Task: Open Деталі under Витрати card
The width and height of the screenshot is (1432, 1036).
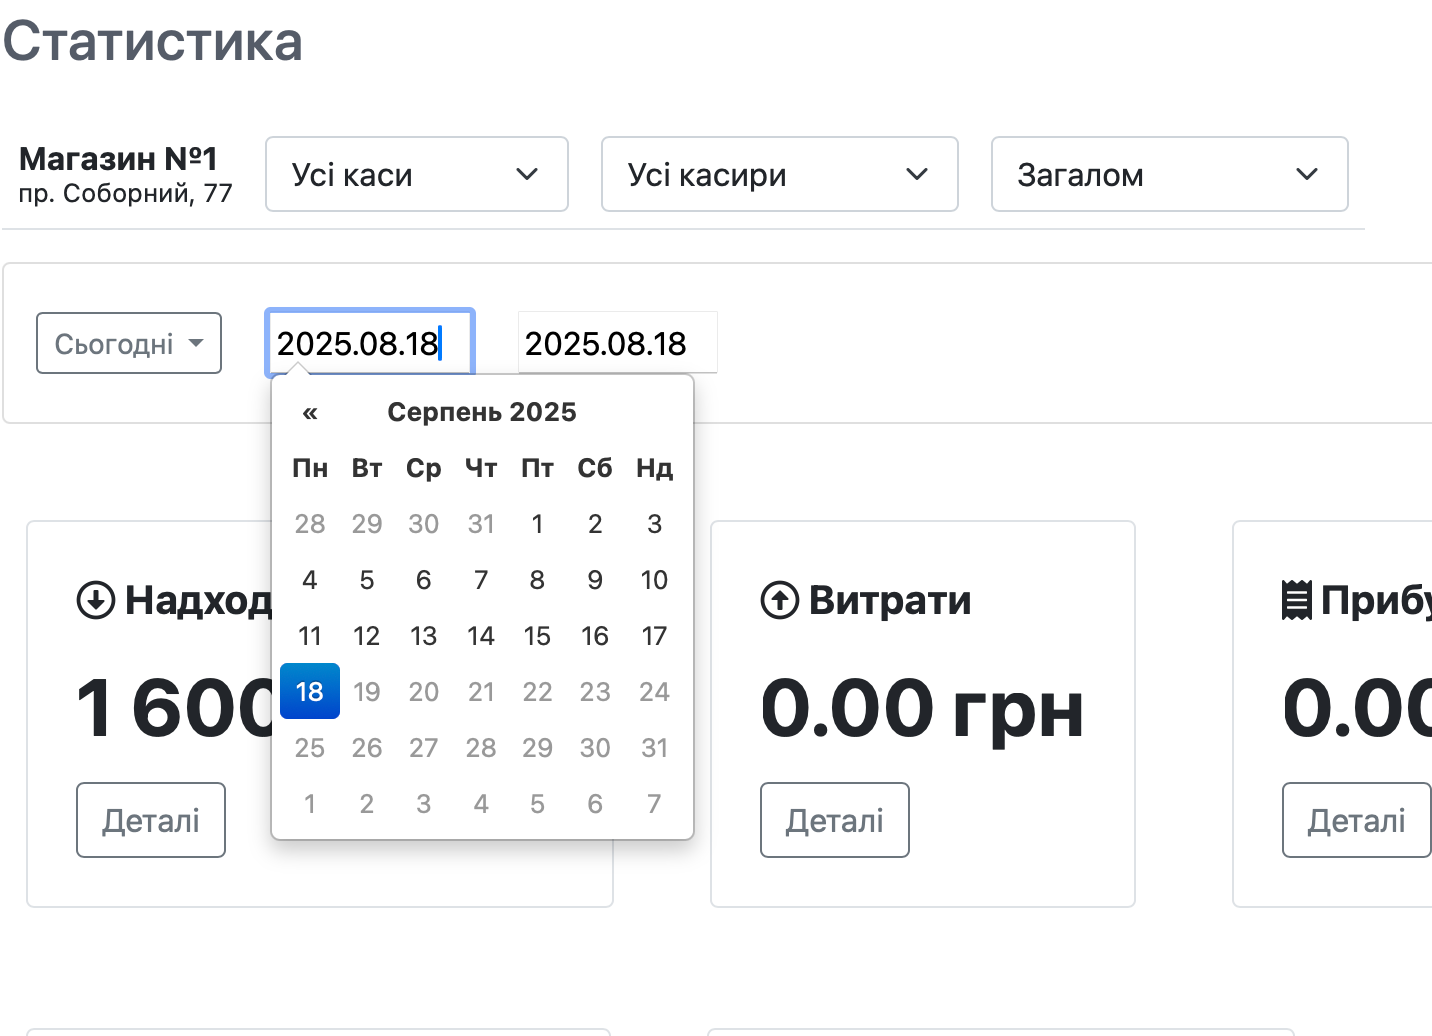Action: coord(835,820)
